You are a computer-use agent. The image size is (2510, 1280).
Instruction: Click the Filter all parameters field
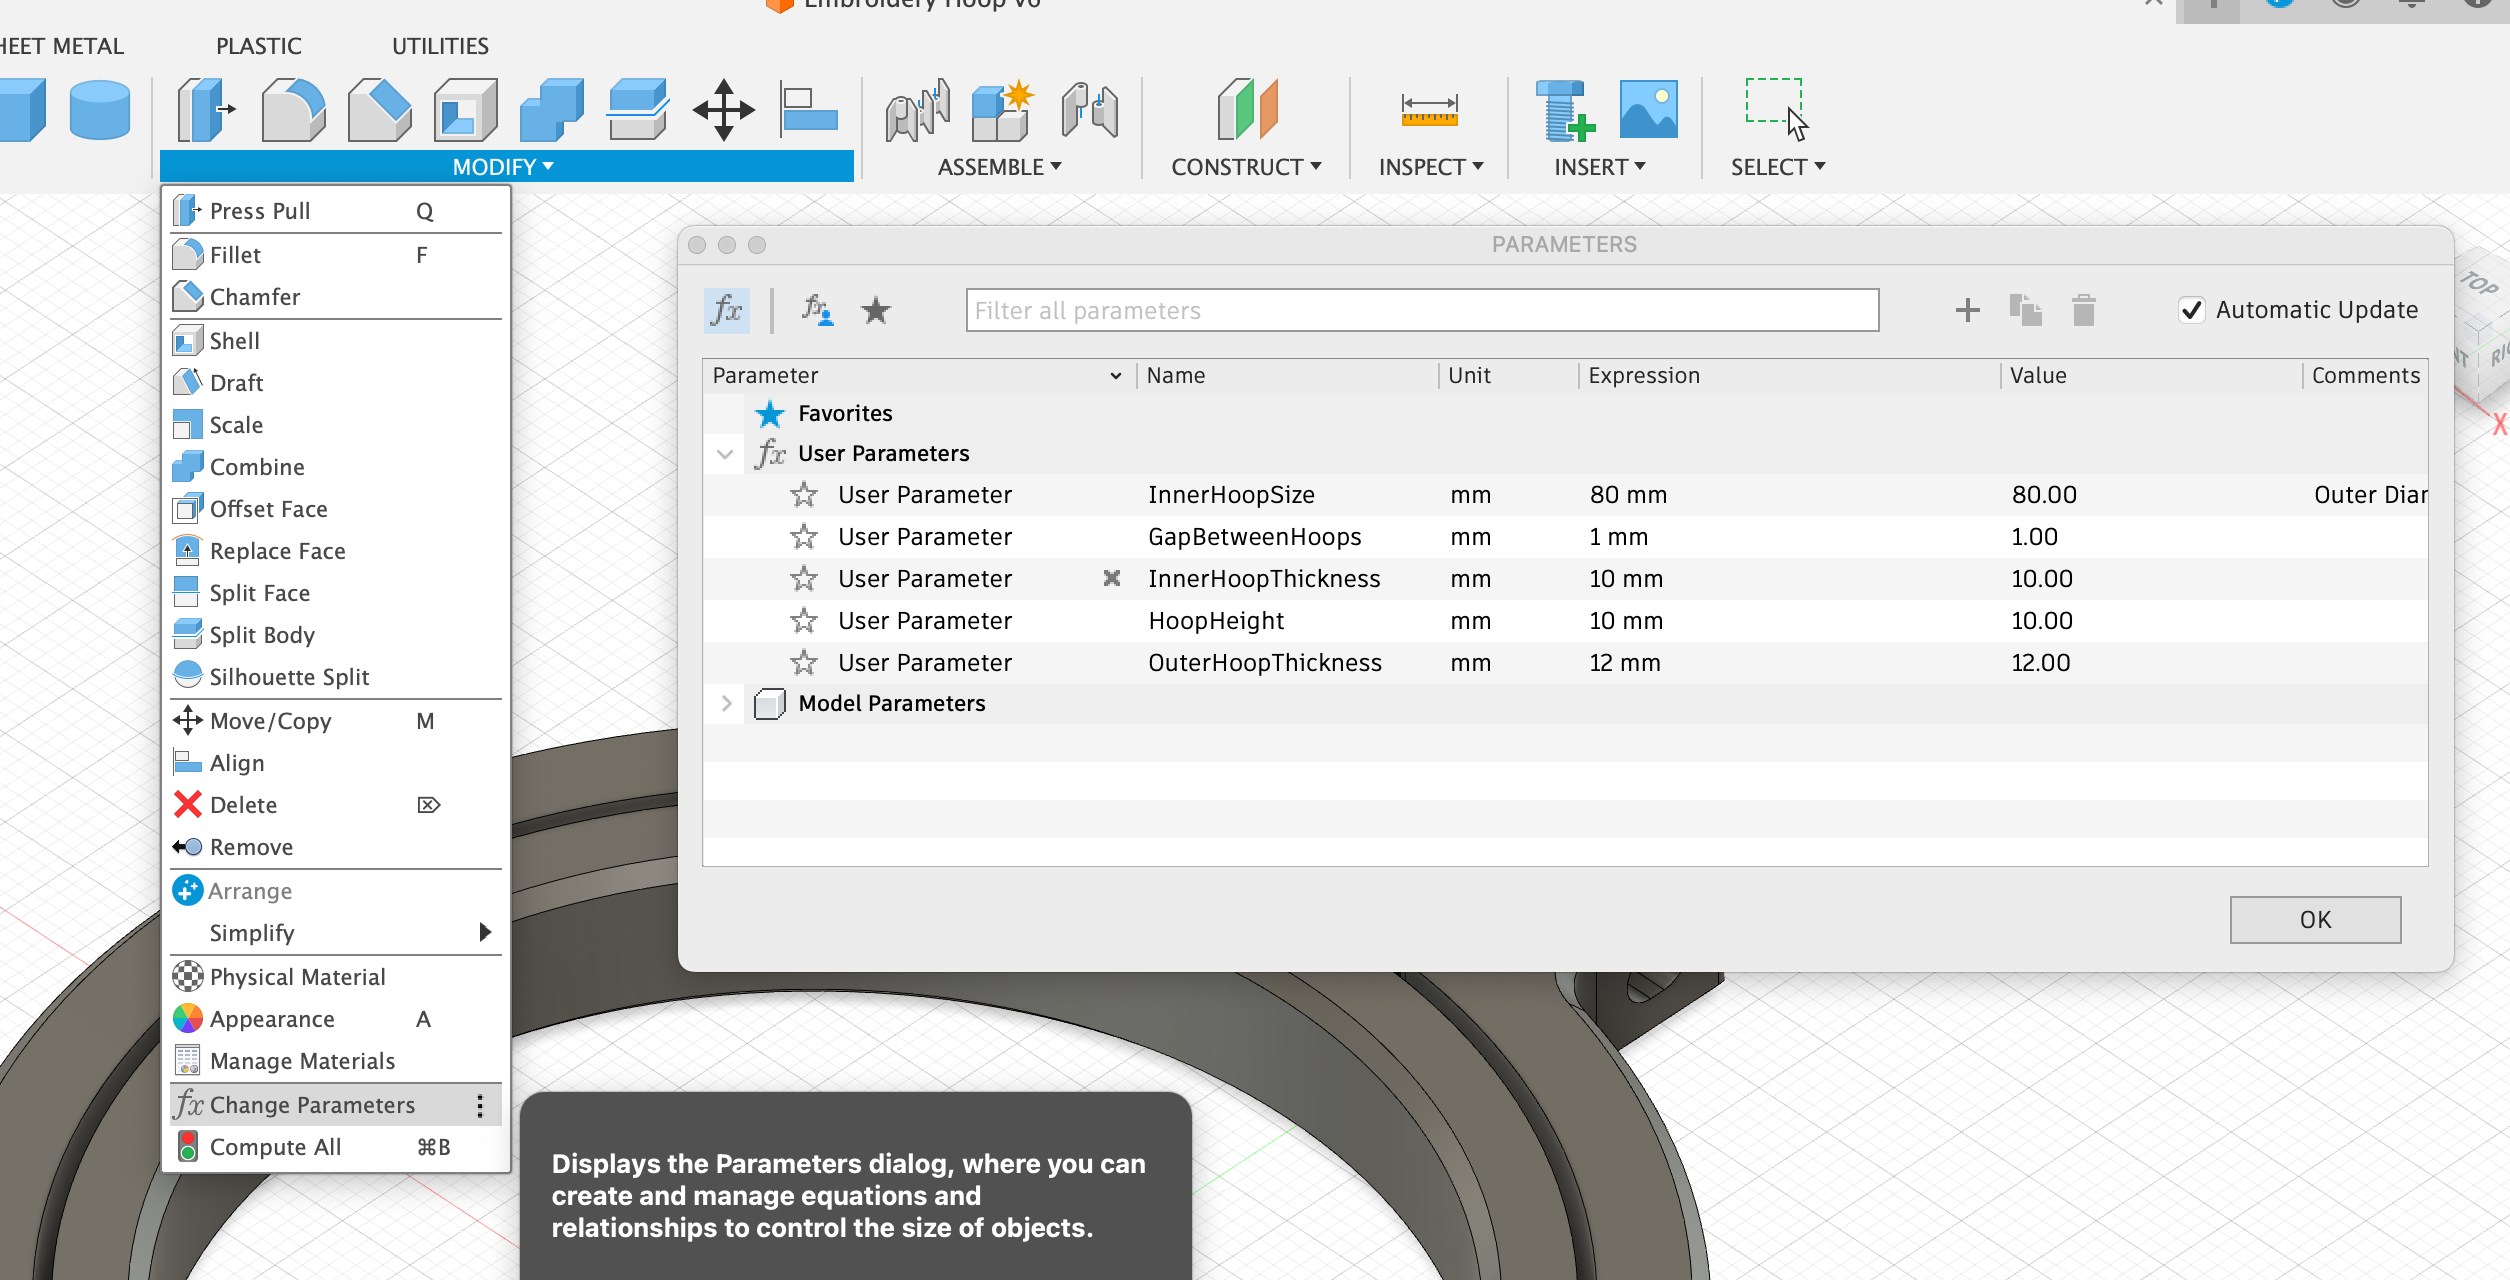pyautogui.click(x=1422, y=310)
